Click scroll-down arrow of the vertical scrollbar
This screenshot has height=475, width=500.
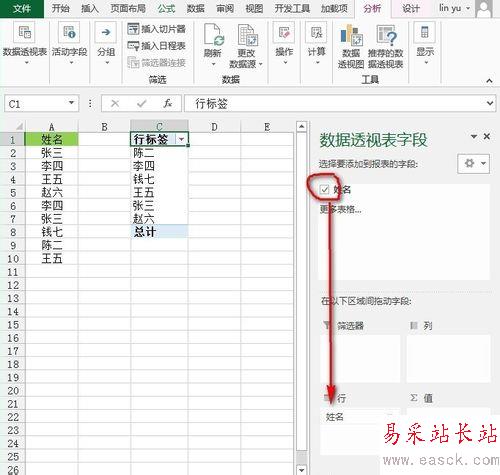click(x=301, y=469)
